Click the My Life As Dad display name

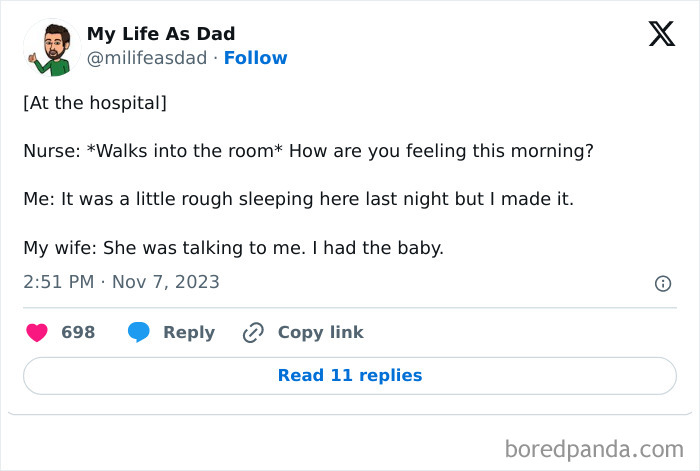[x=161, y=34]
